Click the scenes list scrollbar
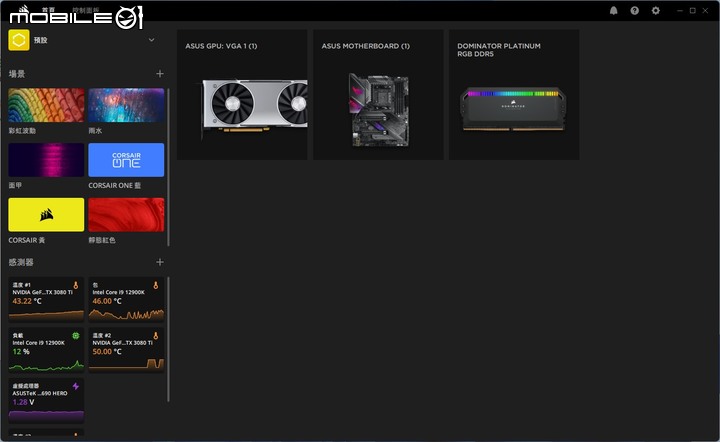The width and height of the screenshot is (720, 442). (169, 167)
